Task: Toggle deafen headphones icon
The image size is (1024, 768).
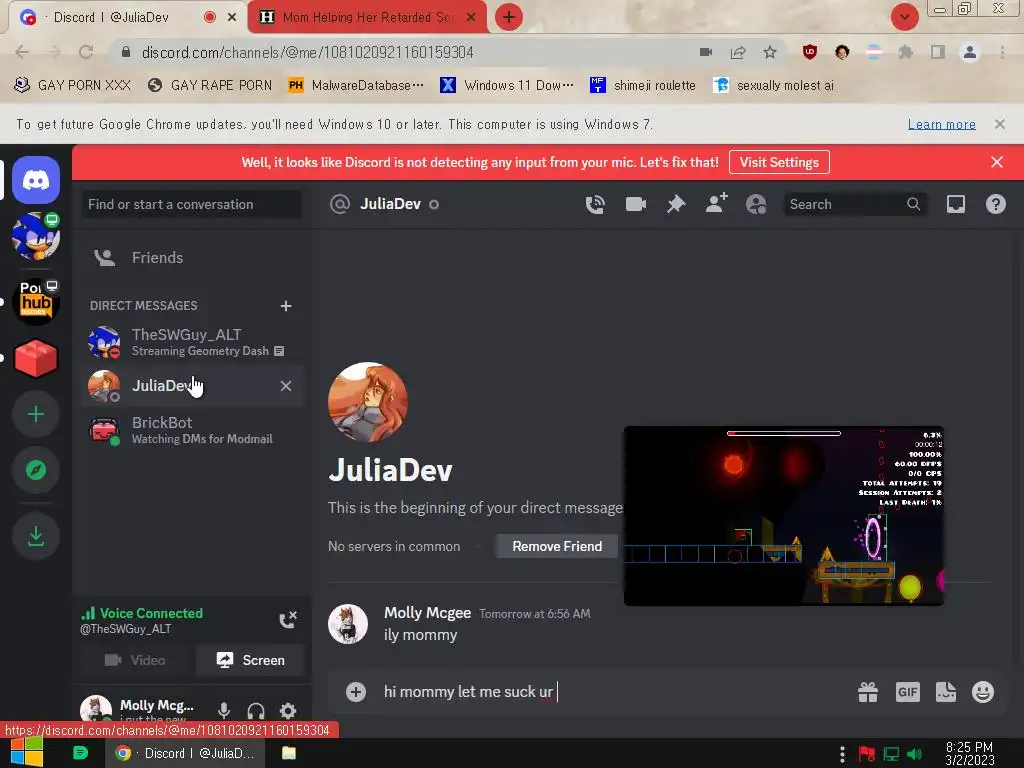Action: coord(256,711)
